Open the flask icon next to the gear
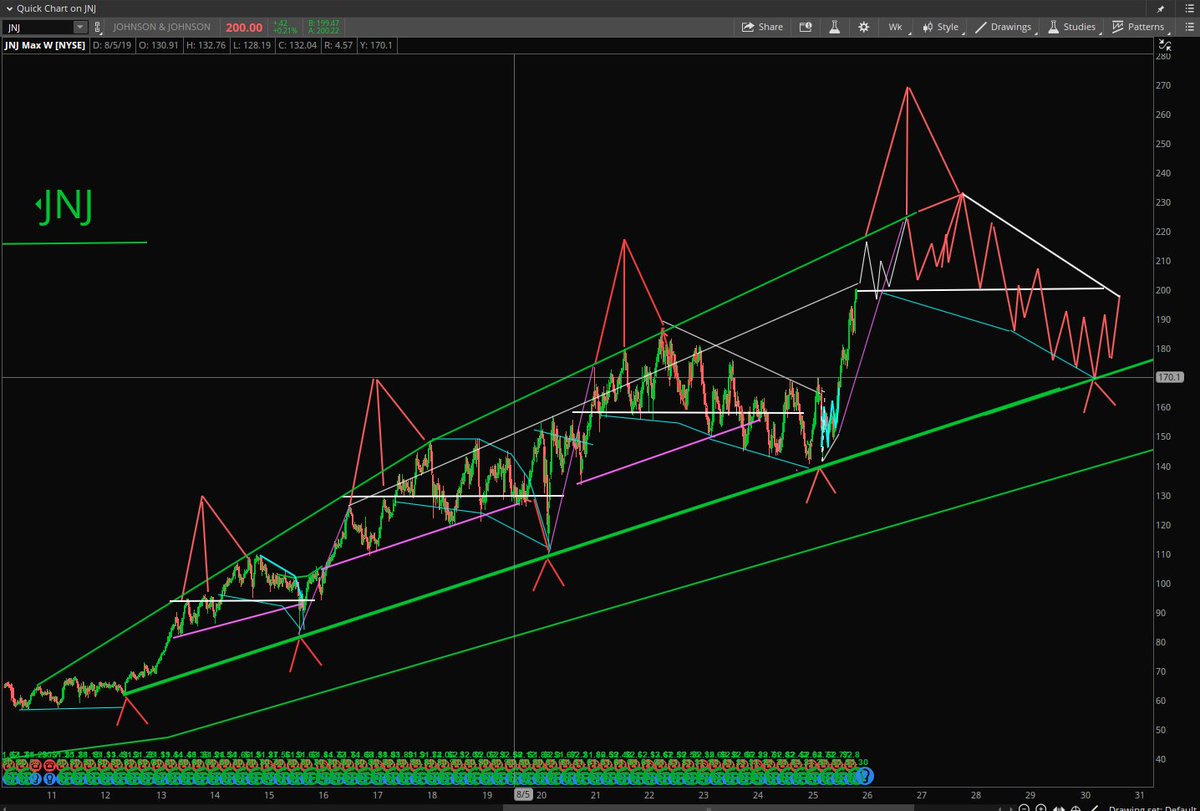Viewport: 1200px width, 811px height. point(836,27)
